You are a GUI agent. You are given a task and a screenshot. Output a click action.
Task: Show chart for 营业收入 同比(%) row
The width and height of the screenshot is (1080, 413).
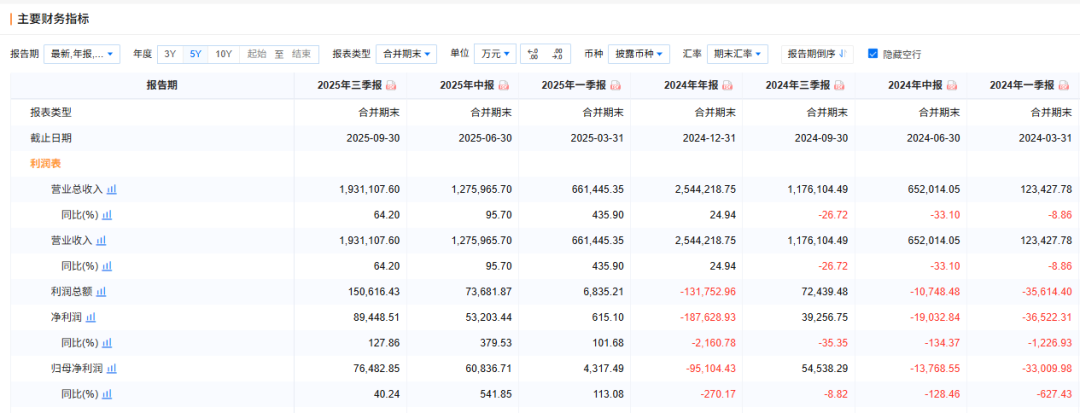[x=107, y=266]
